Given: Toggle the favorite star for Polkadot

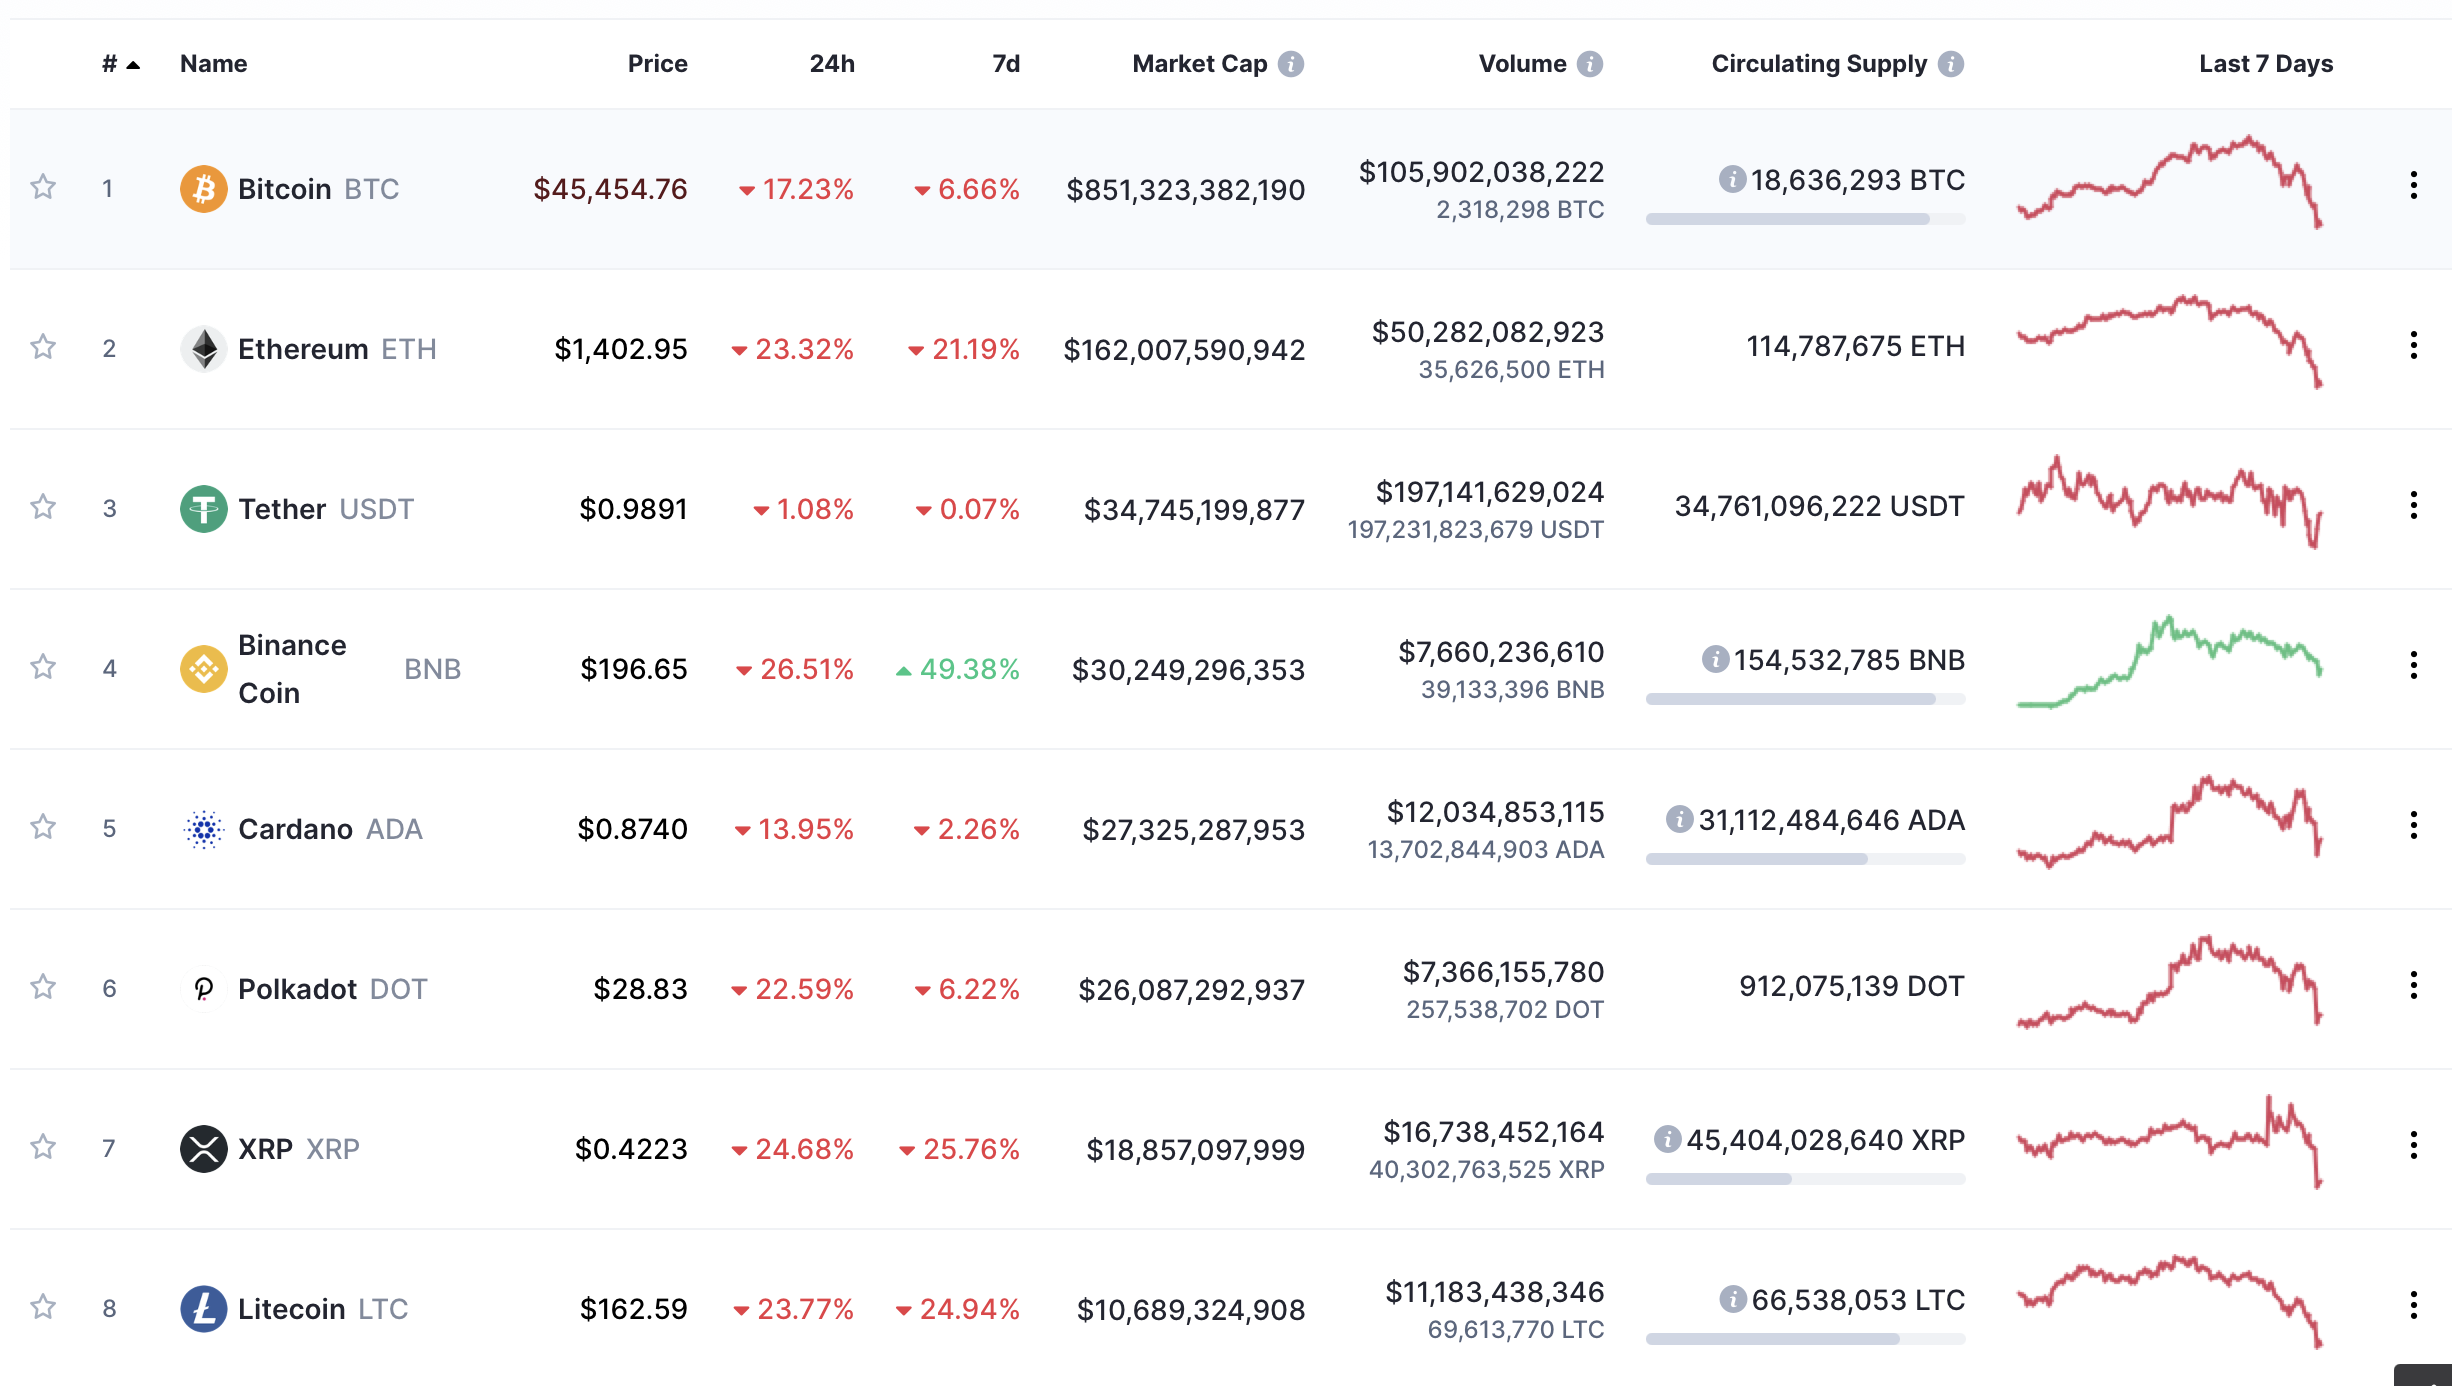Looking at the screenshot, I should coord(43,987).
